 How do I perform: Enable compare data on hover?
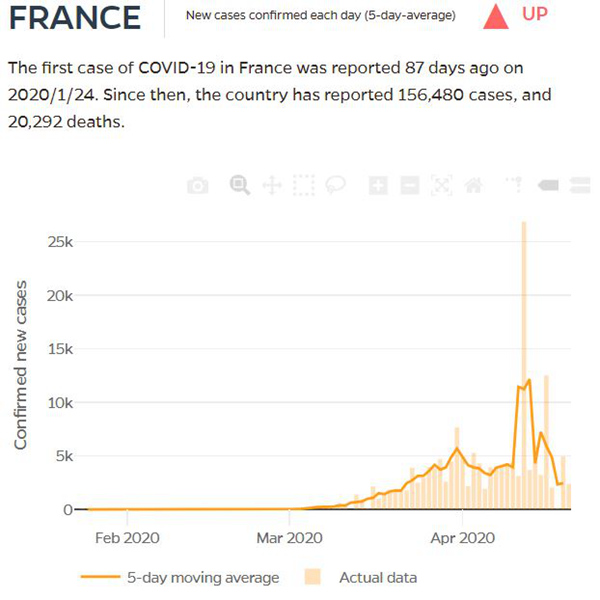click(579, 185)
